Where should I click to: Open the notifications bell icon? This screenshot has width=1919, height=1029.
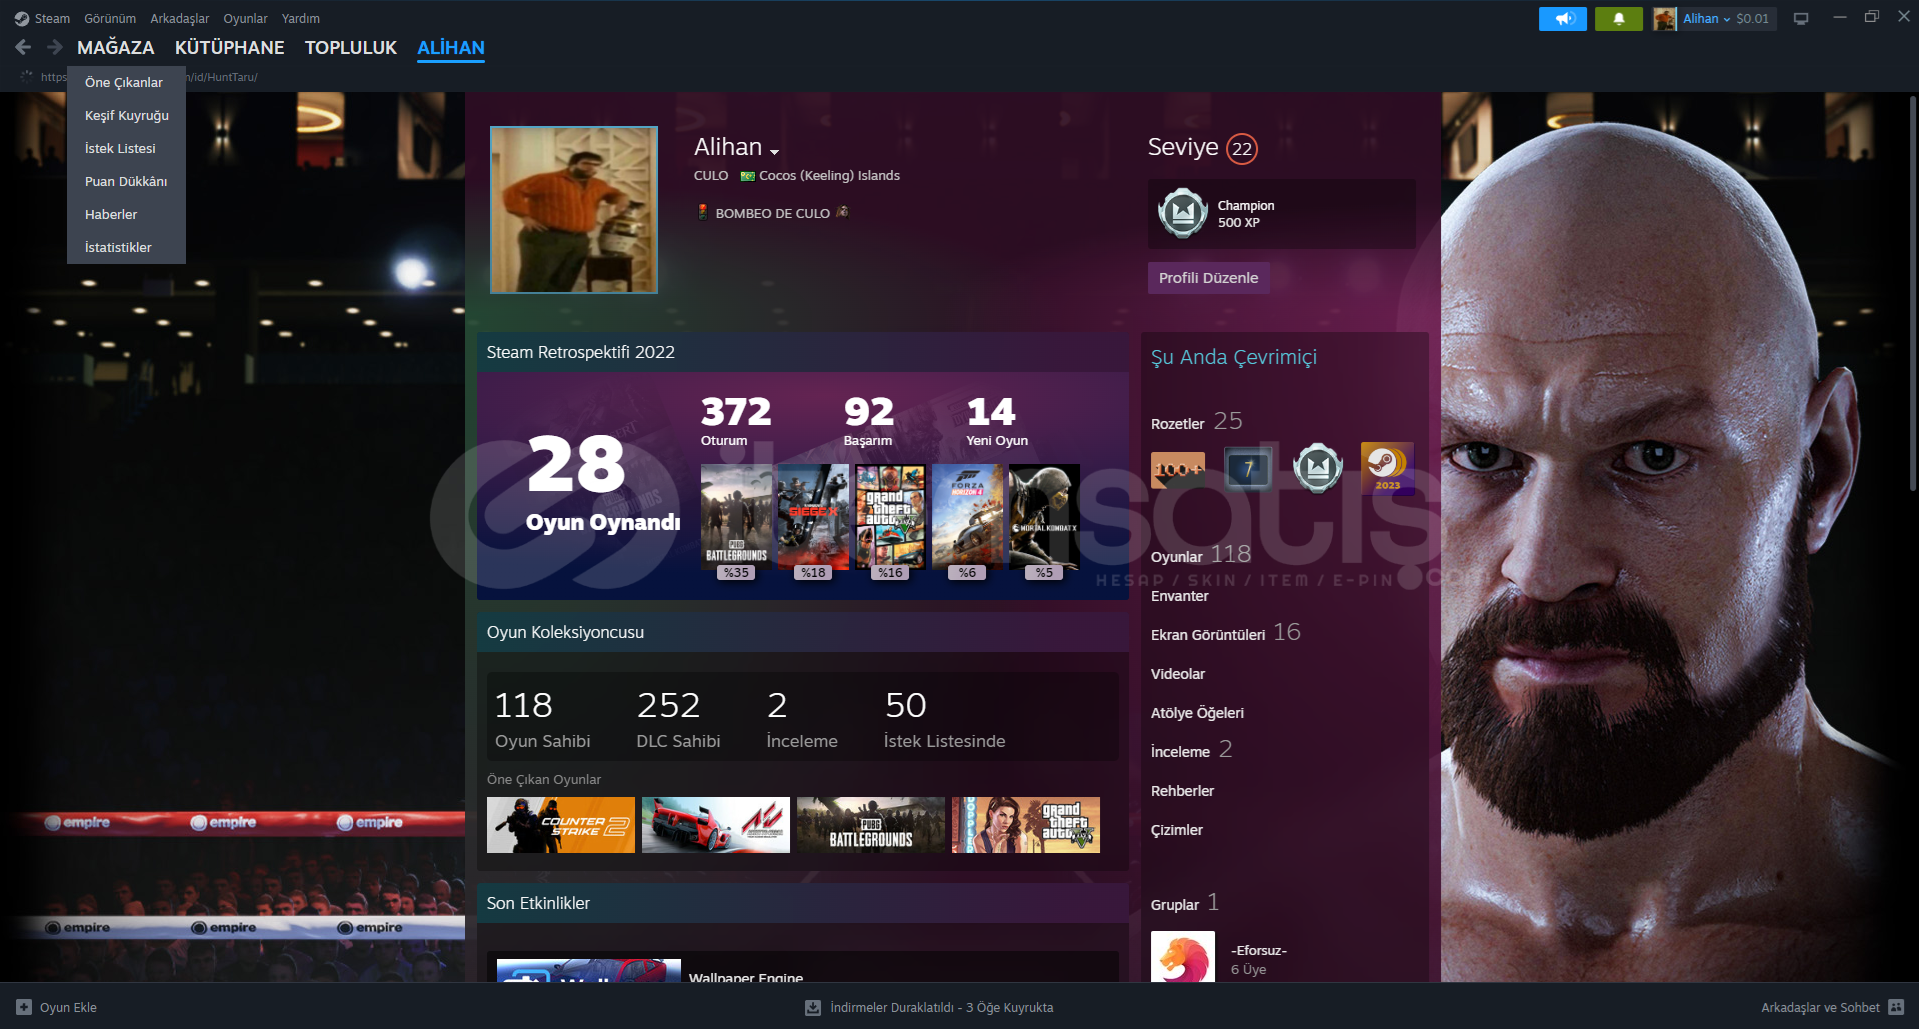(x=1618, y=19)
